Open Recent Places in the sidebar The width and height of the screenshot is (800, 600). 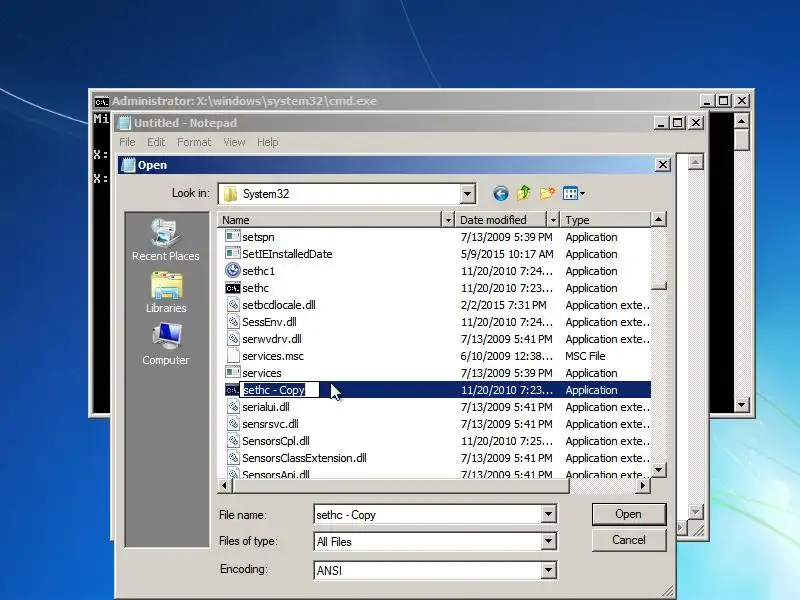click(166, 240)
